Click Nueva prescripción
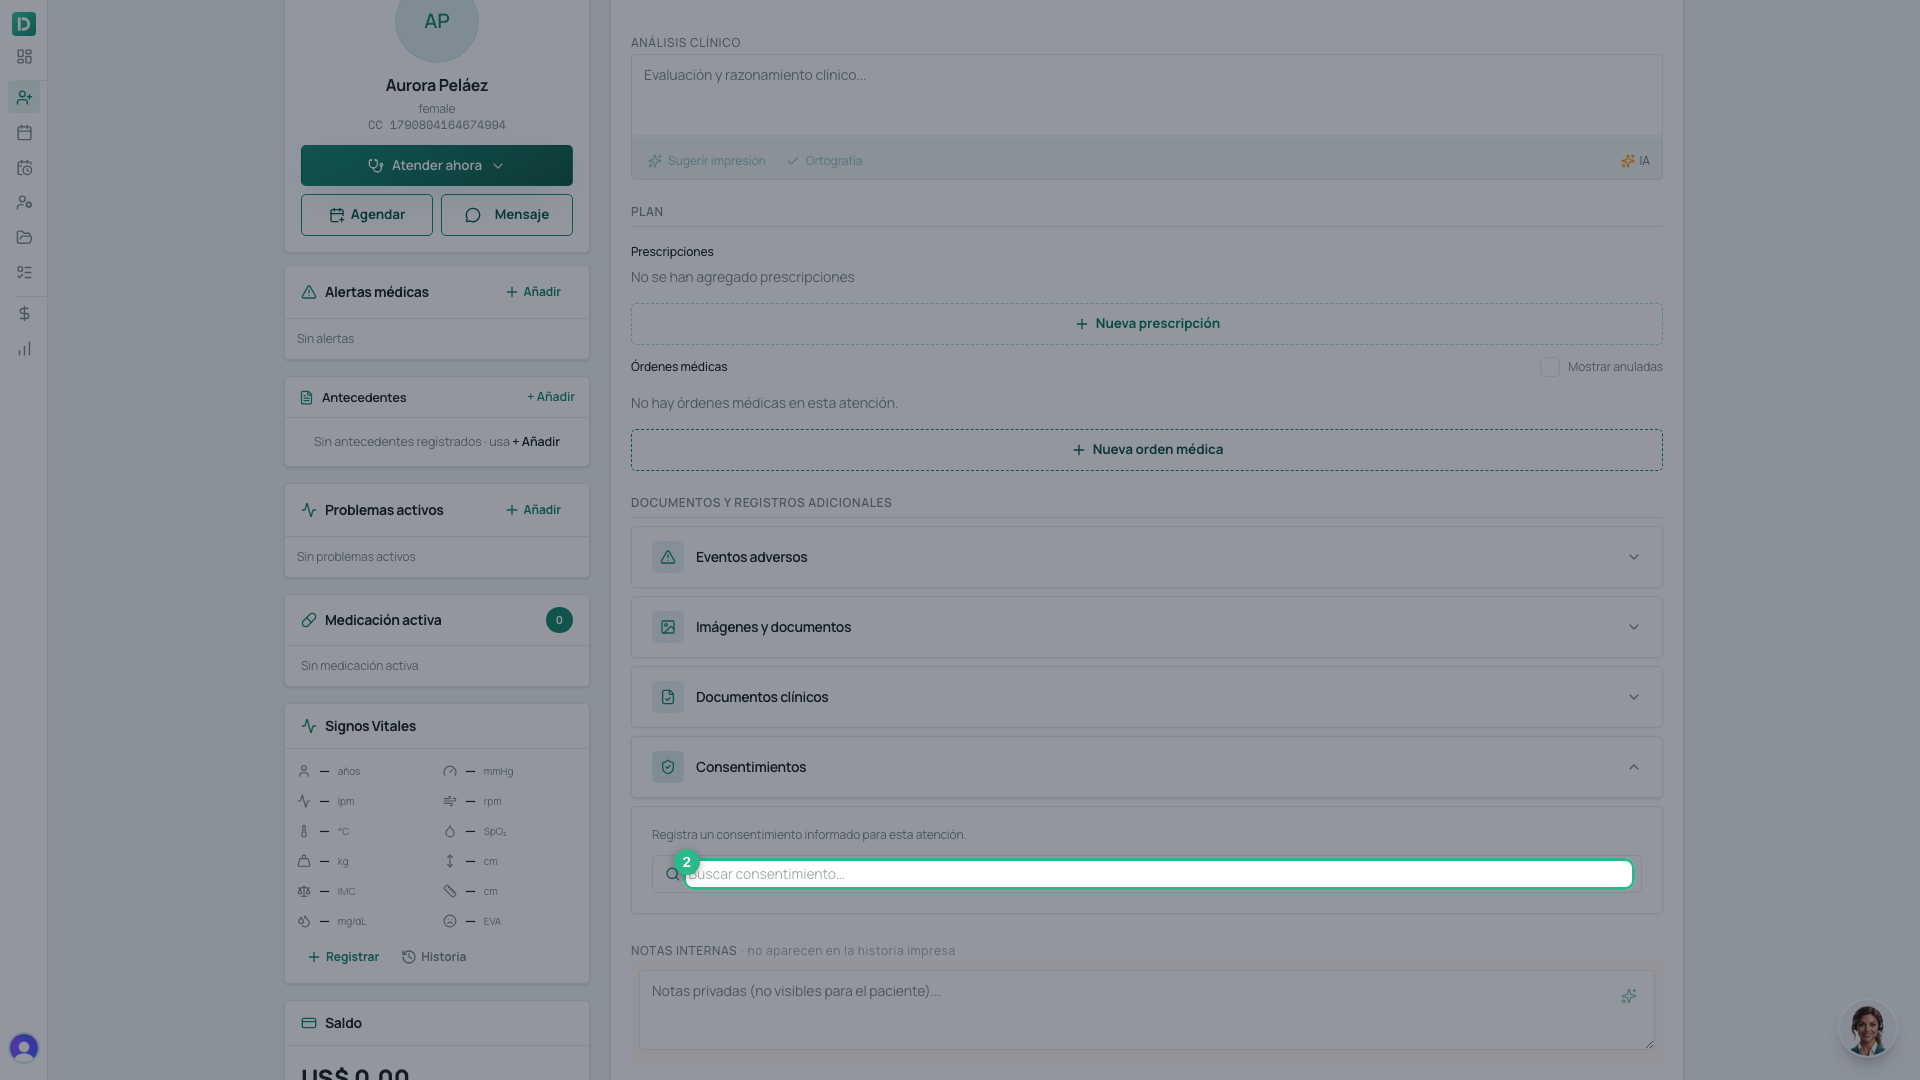The width and height of the screenshot is (1920, 1080). 1146,324
